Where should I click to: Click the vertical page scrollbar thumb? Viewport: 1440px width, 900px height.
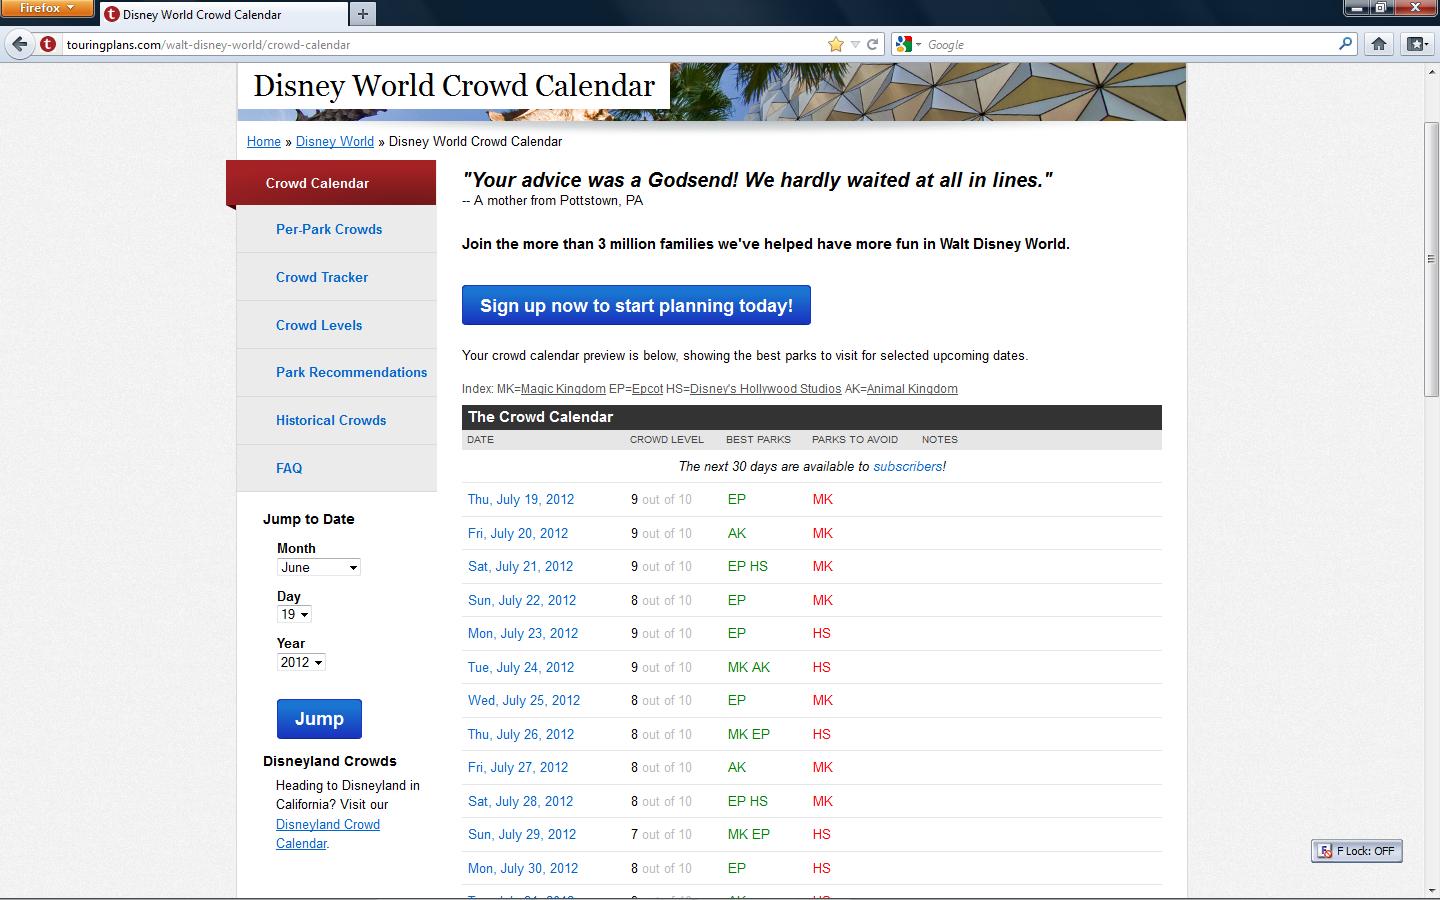1431,259
